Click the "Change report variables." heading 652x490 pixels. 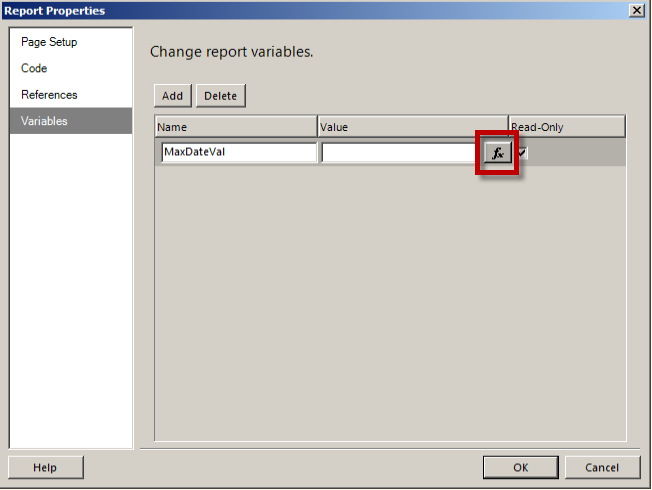click(231, 51)
